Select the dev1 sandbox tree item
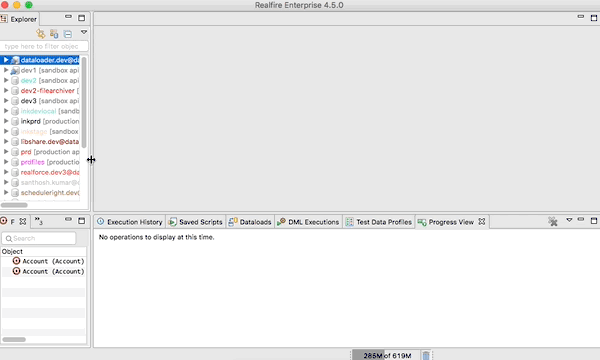This screenshot has height=360, width=600. point(40,70)
